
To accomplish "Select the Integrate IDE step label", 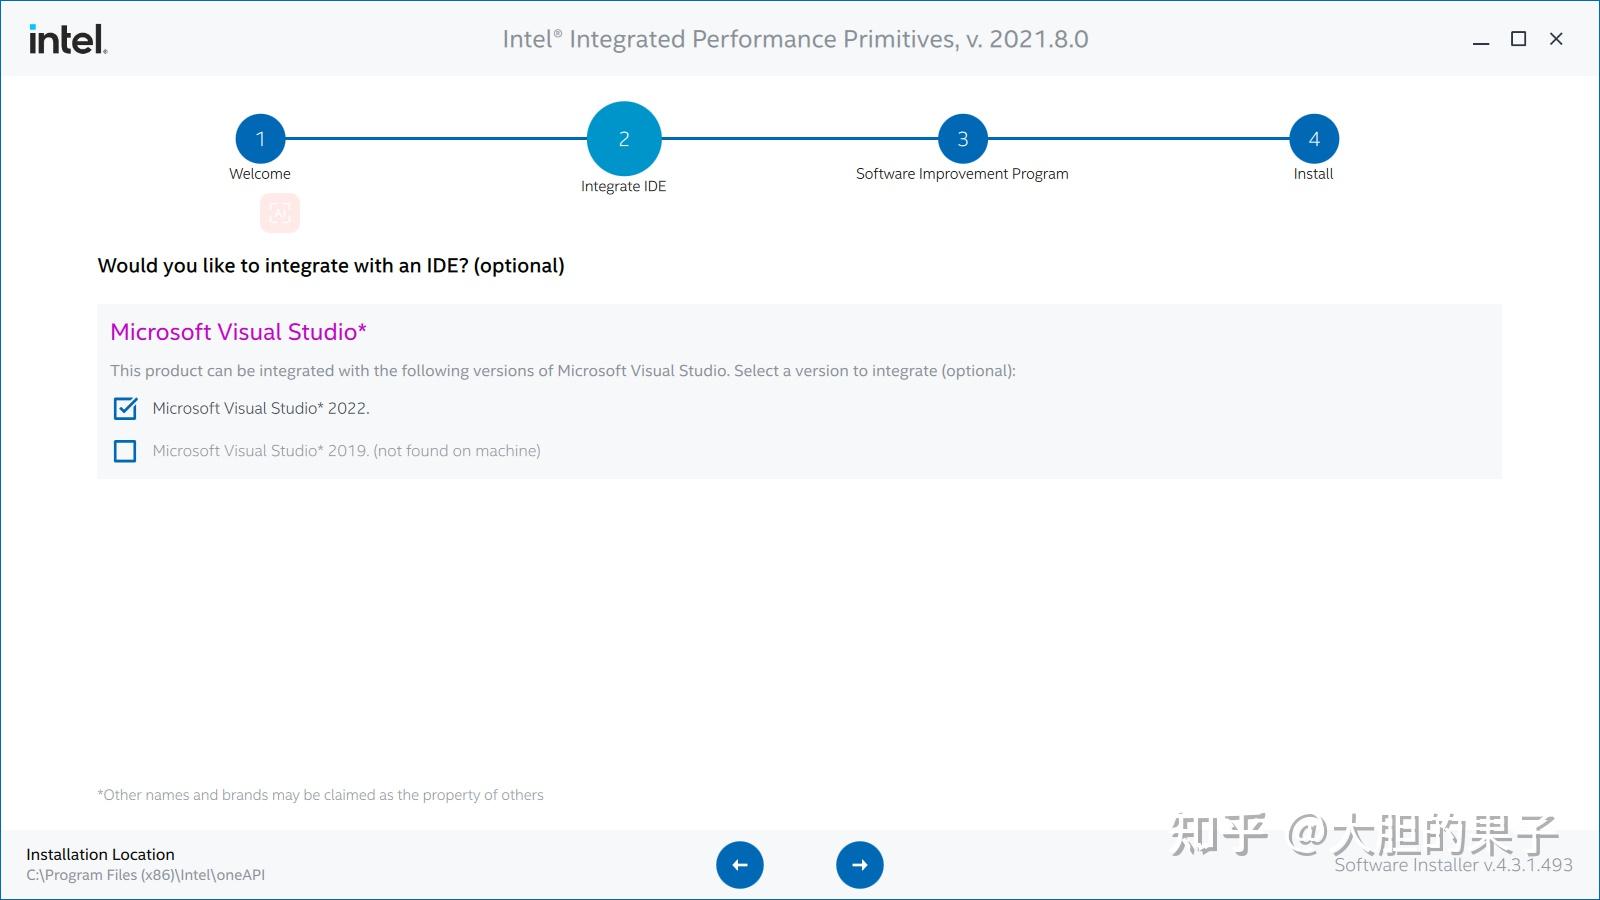I will click(624, 186).
